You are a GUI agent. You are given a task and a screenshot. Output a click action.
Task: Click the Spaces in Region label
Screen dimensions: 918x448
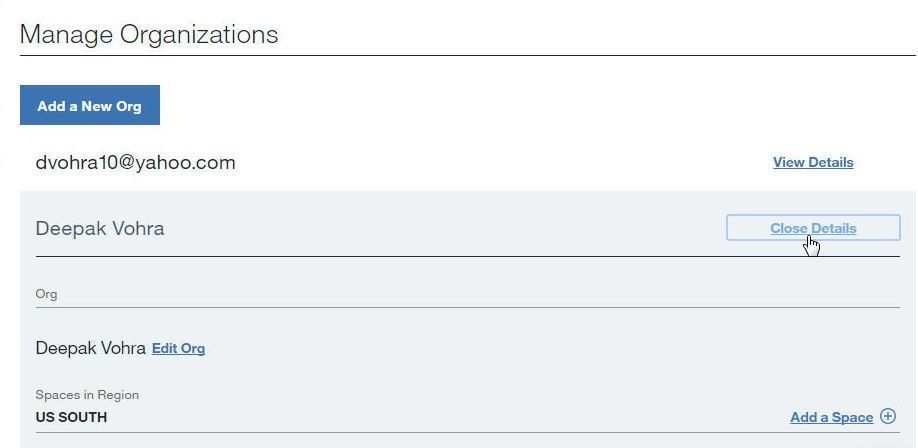(x=87, y=395)
